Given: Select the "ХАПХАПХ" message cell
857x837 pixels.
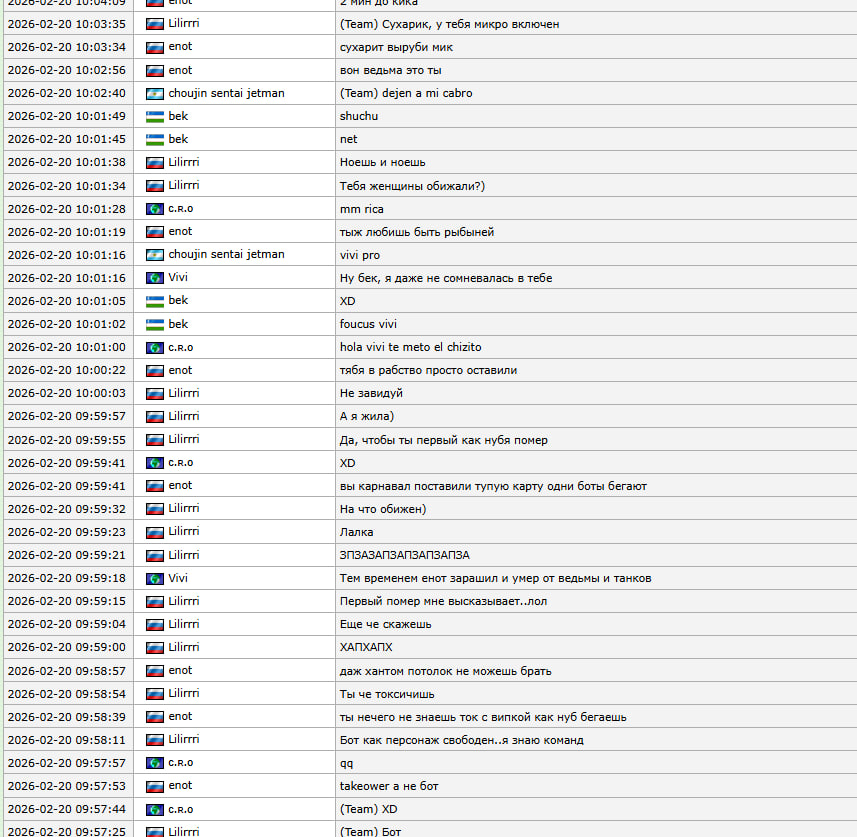Looking at the screenshot, I should pyautogui.click(x=366, y=647).
